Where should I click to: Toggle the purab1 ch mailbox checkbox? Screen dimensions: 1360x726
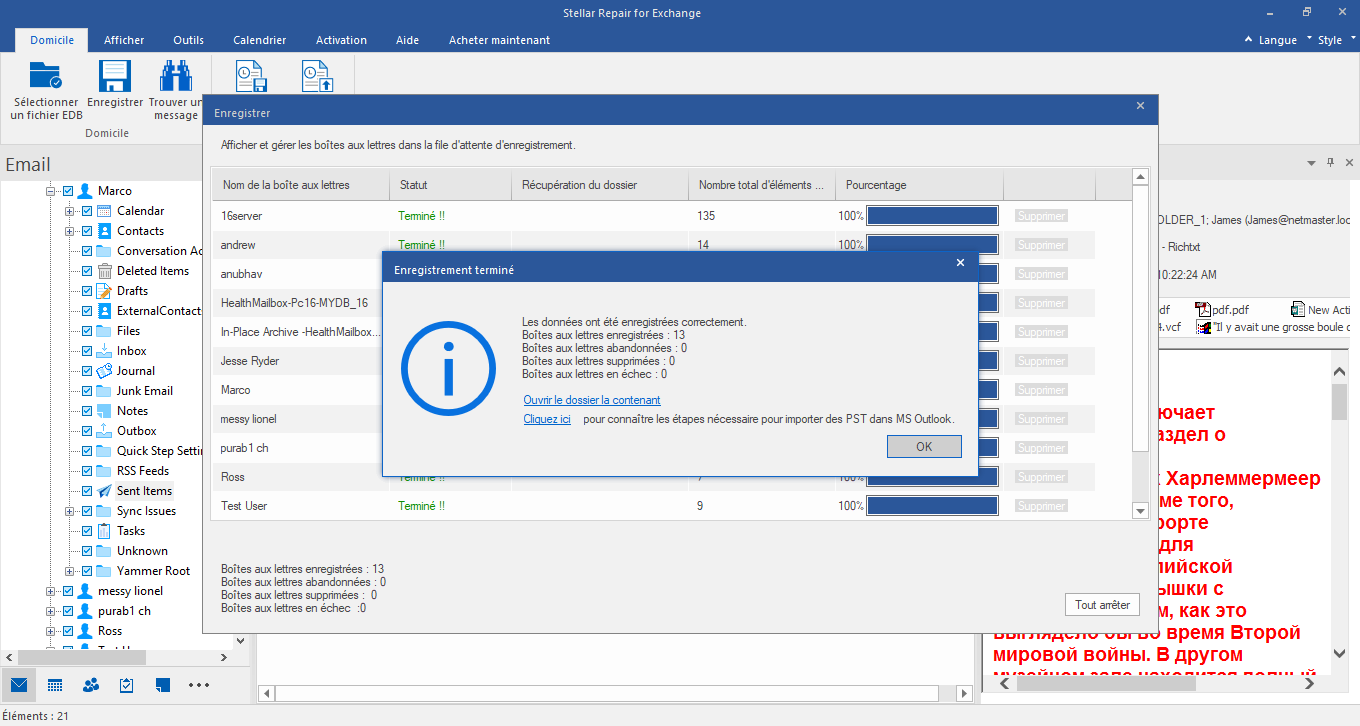pos(68,611)
